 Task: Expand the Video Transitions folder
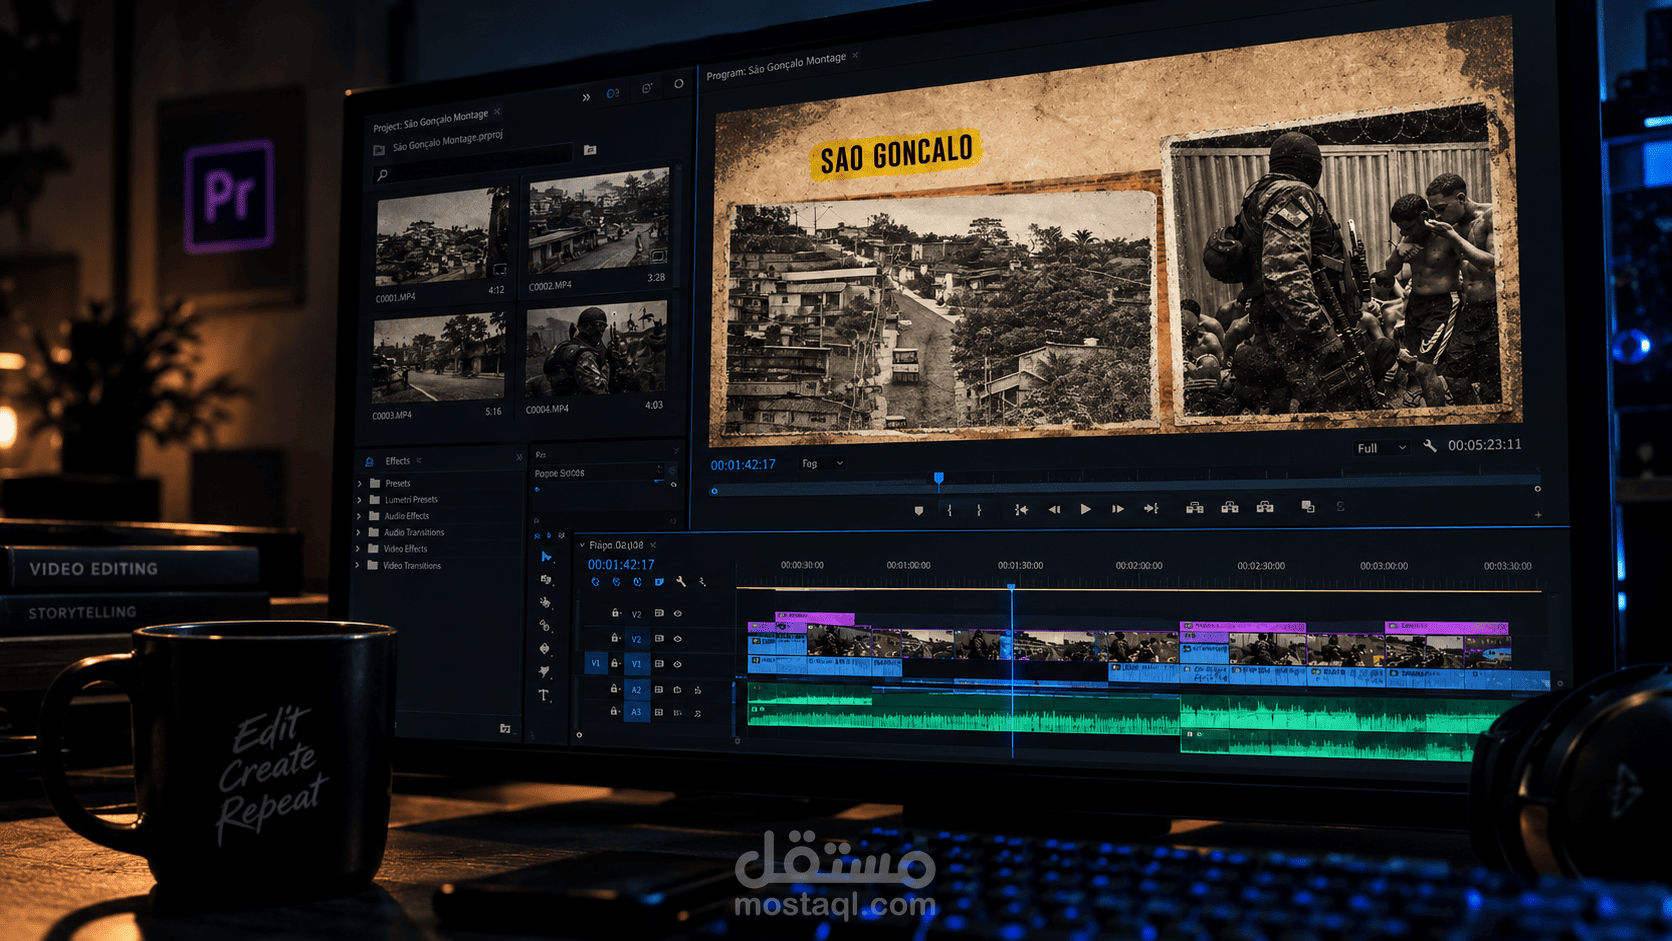tap(358, 565)
